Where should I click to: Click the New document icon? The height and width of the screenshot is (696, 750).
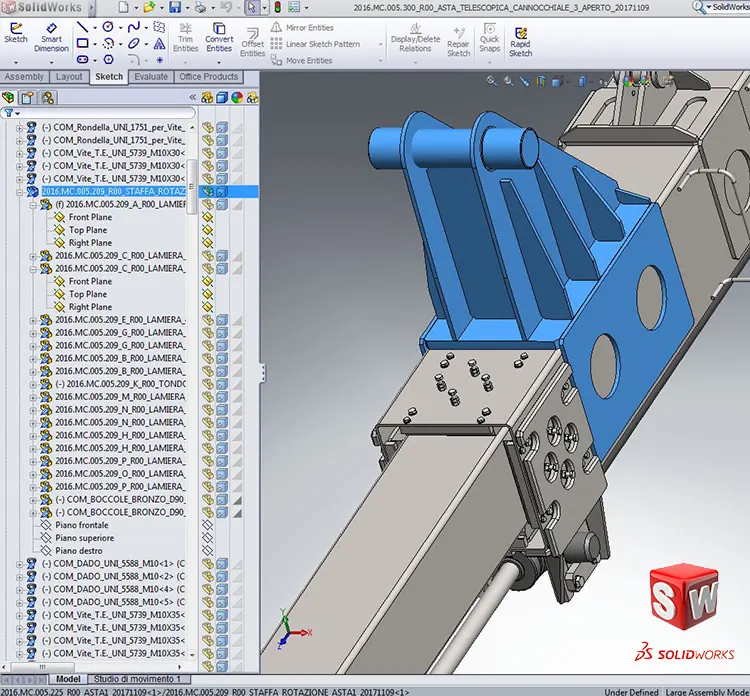click(123, 7)
